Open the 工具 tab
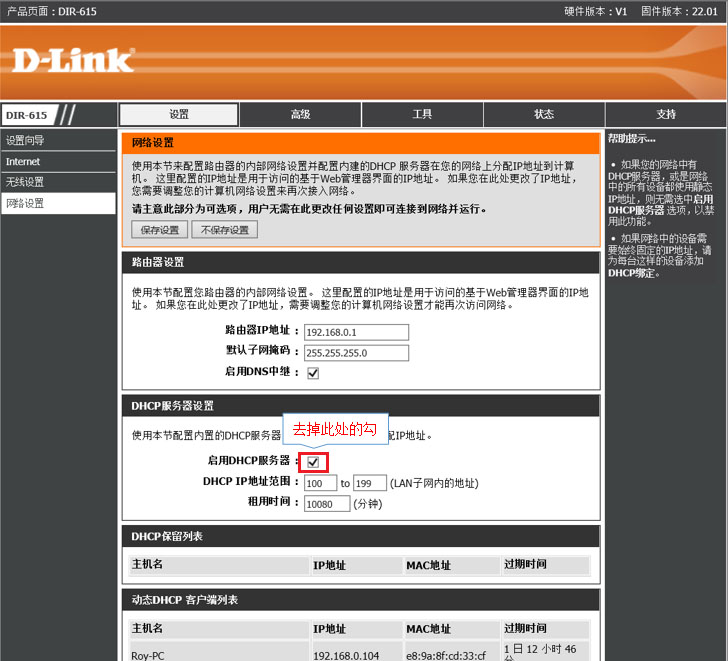This screenshot has height=661, width=728. (x=422, y=115)
